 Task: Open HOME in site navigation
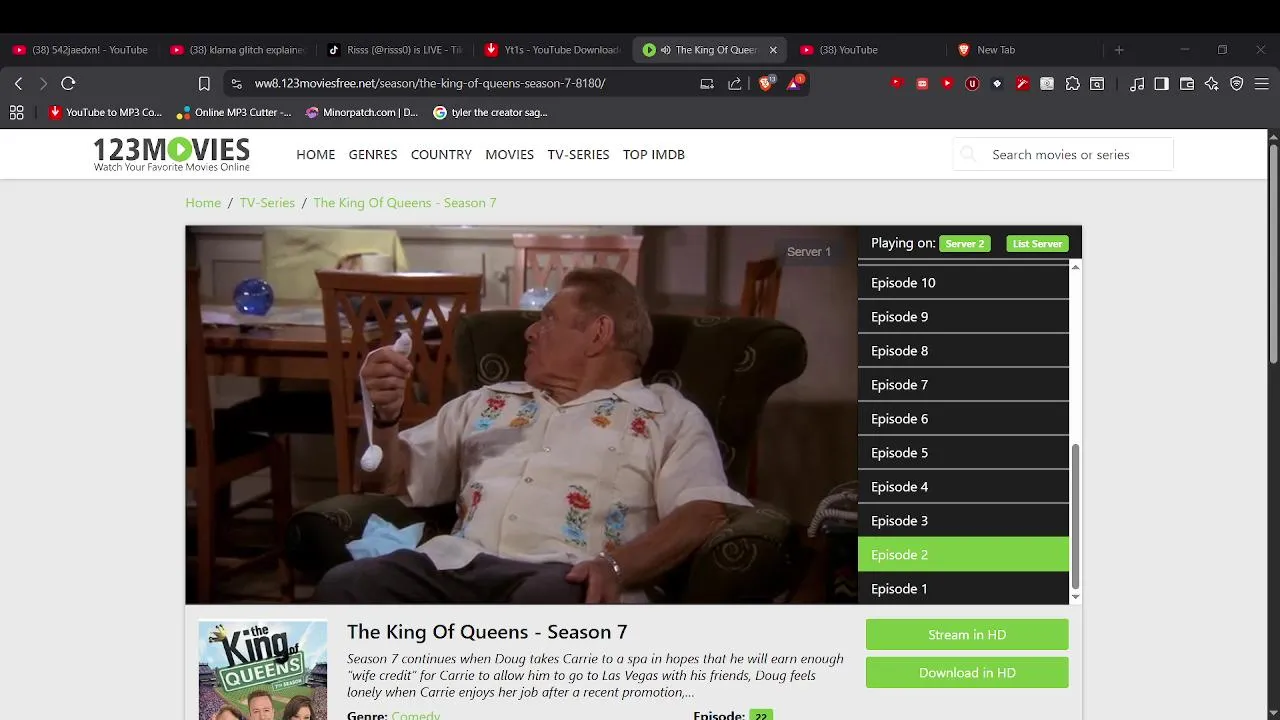tap(316, 155)
